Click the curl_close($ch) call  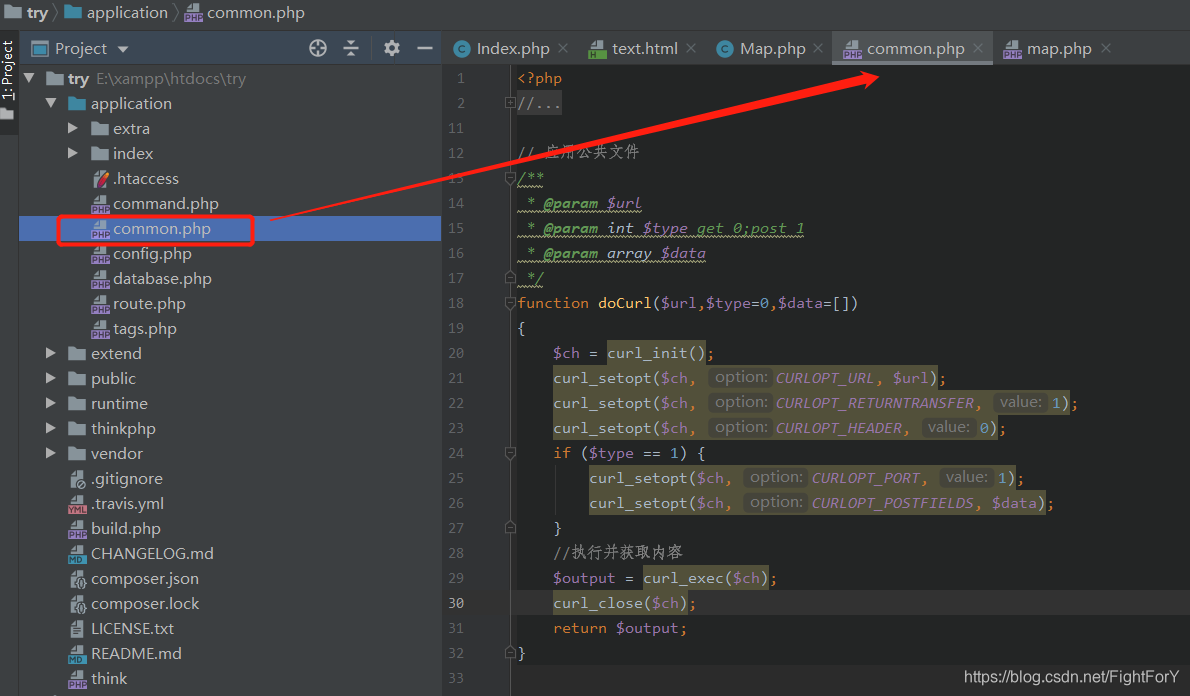click(620, 603)
